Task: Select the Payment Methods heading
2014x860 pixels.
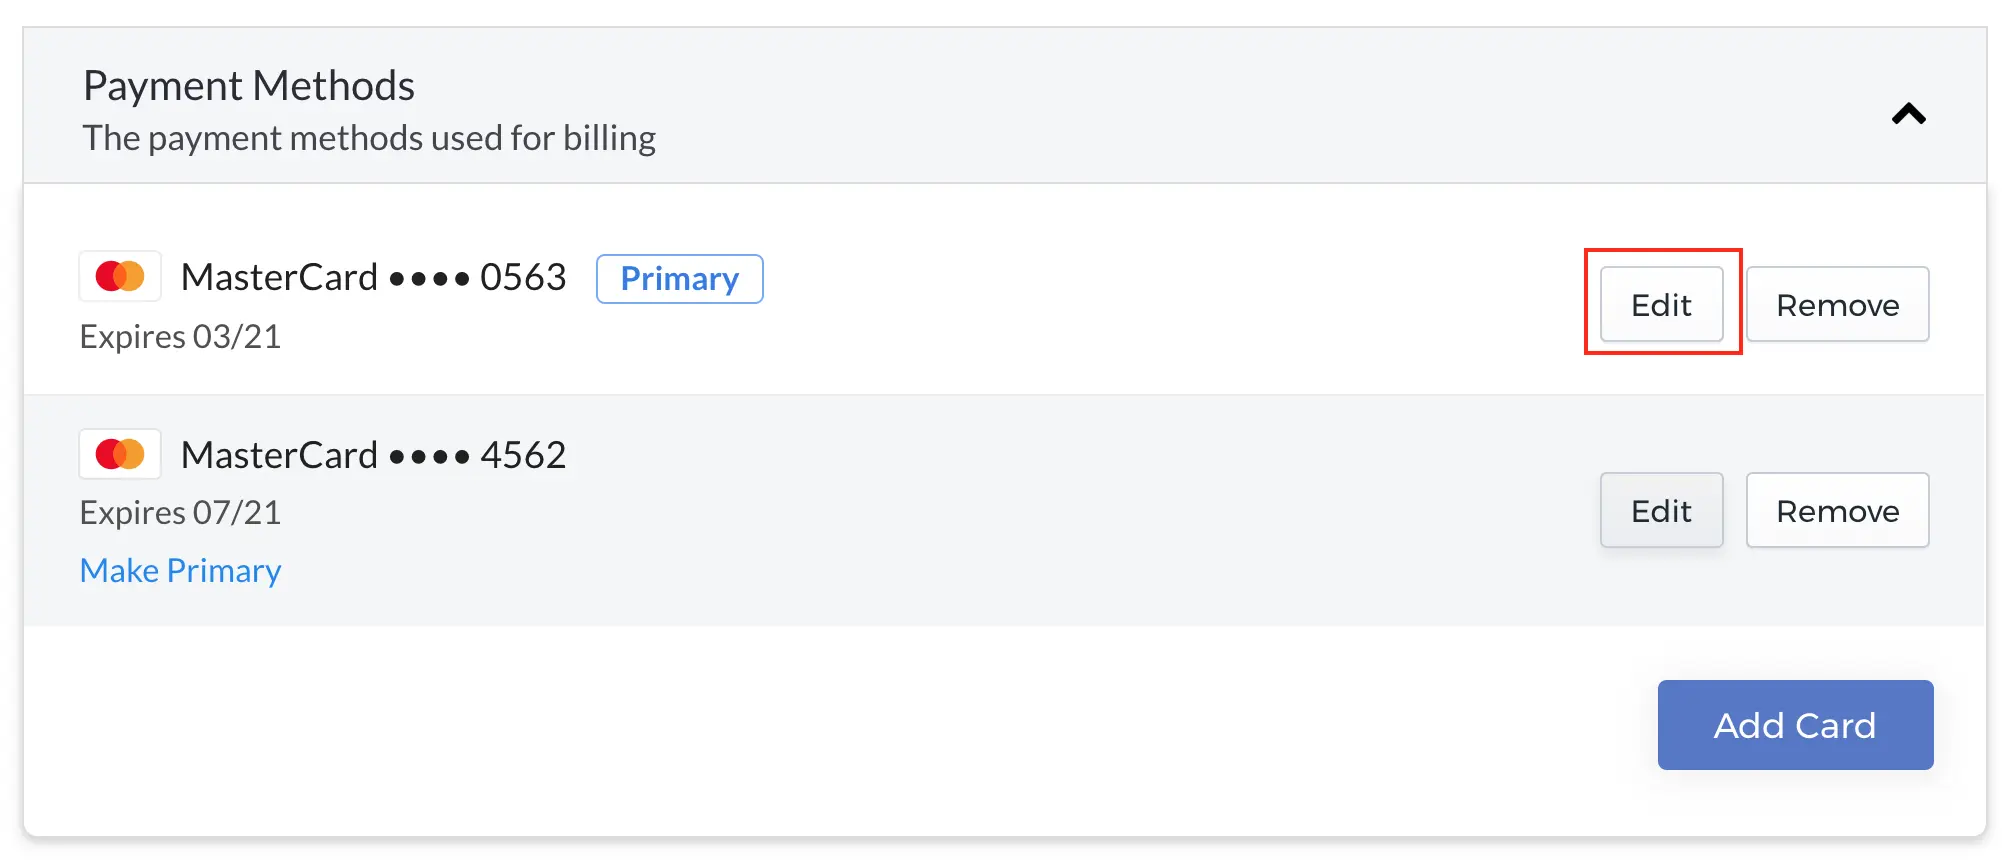Action: (249, 86)
